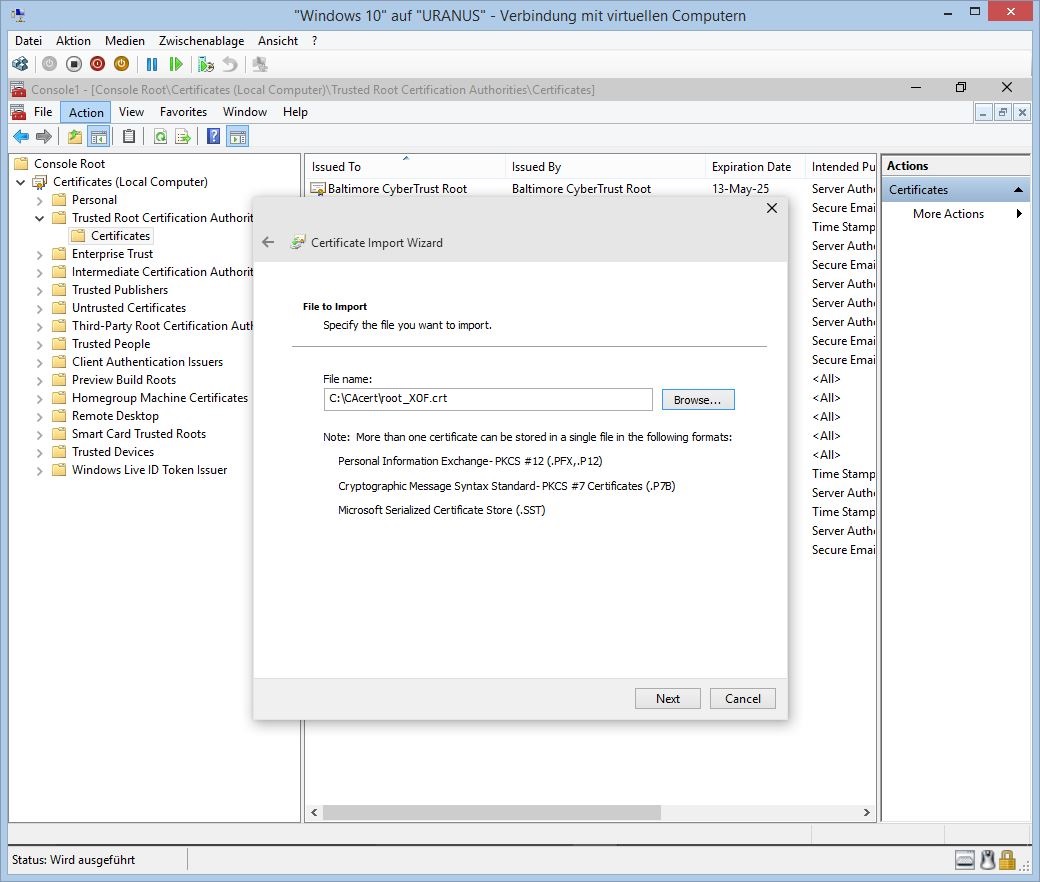The width and height of the screenshot is (1040, 882).
Task: Collapse the Trusted Root Certification Authorities node
Action: click(40, 218)
